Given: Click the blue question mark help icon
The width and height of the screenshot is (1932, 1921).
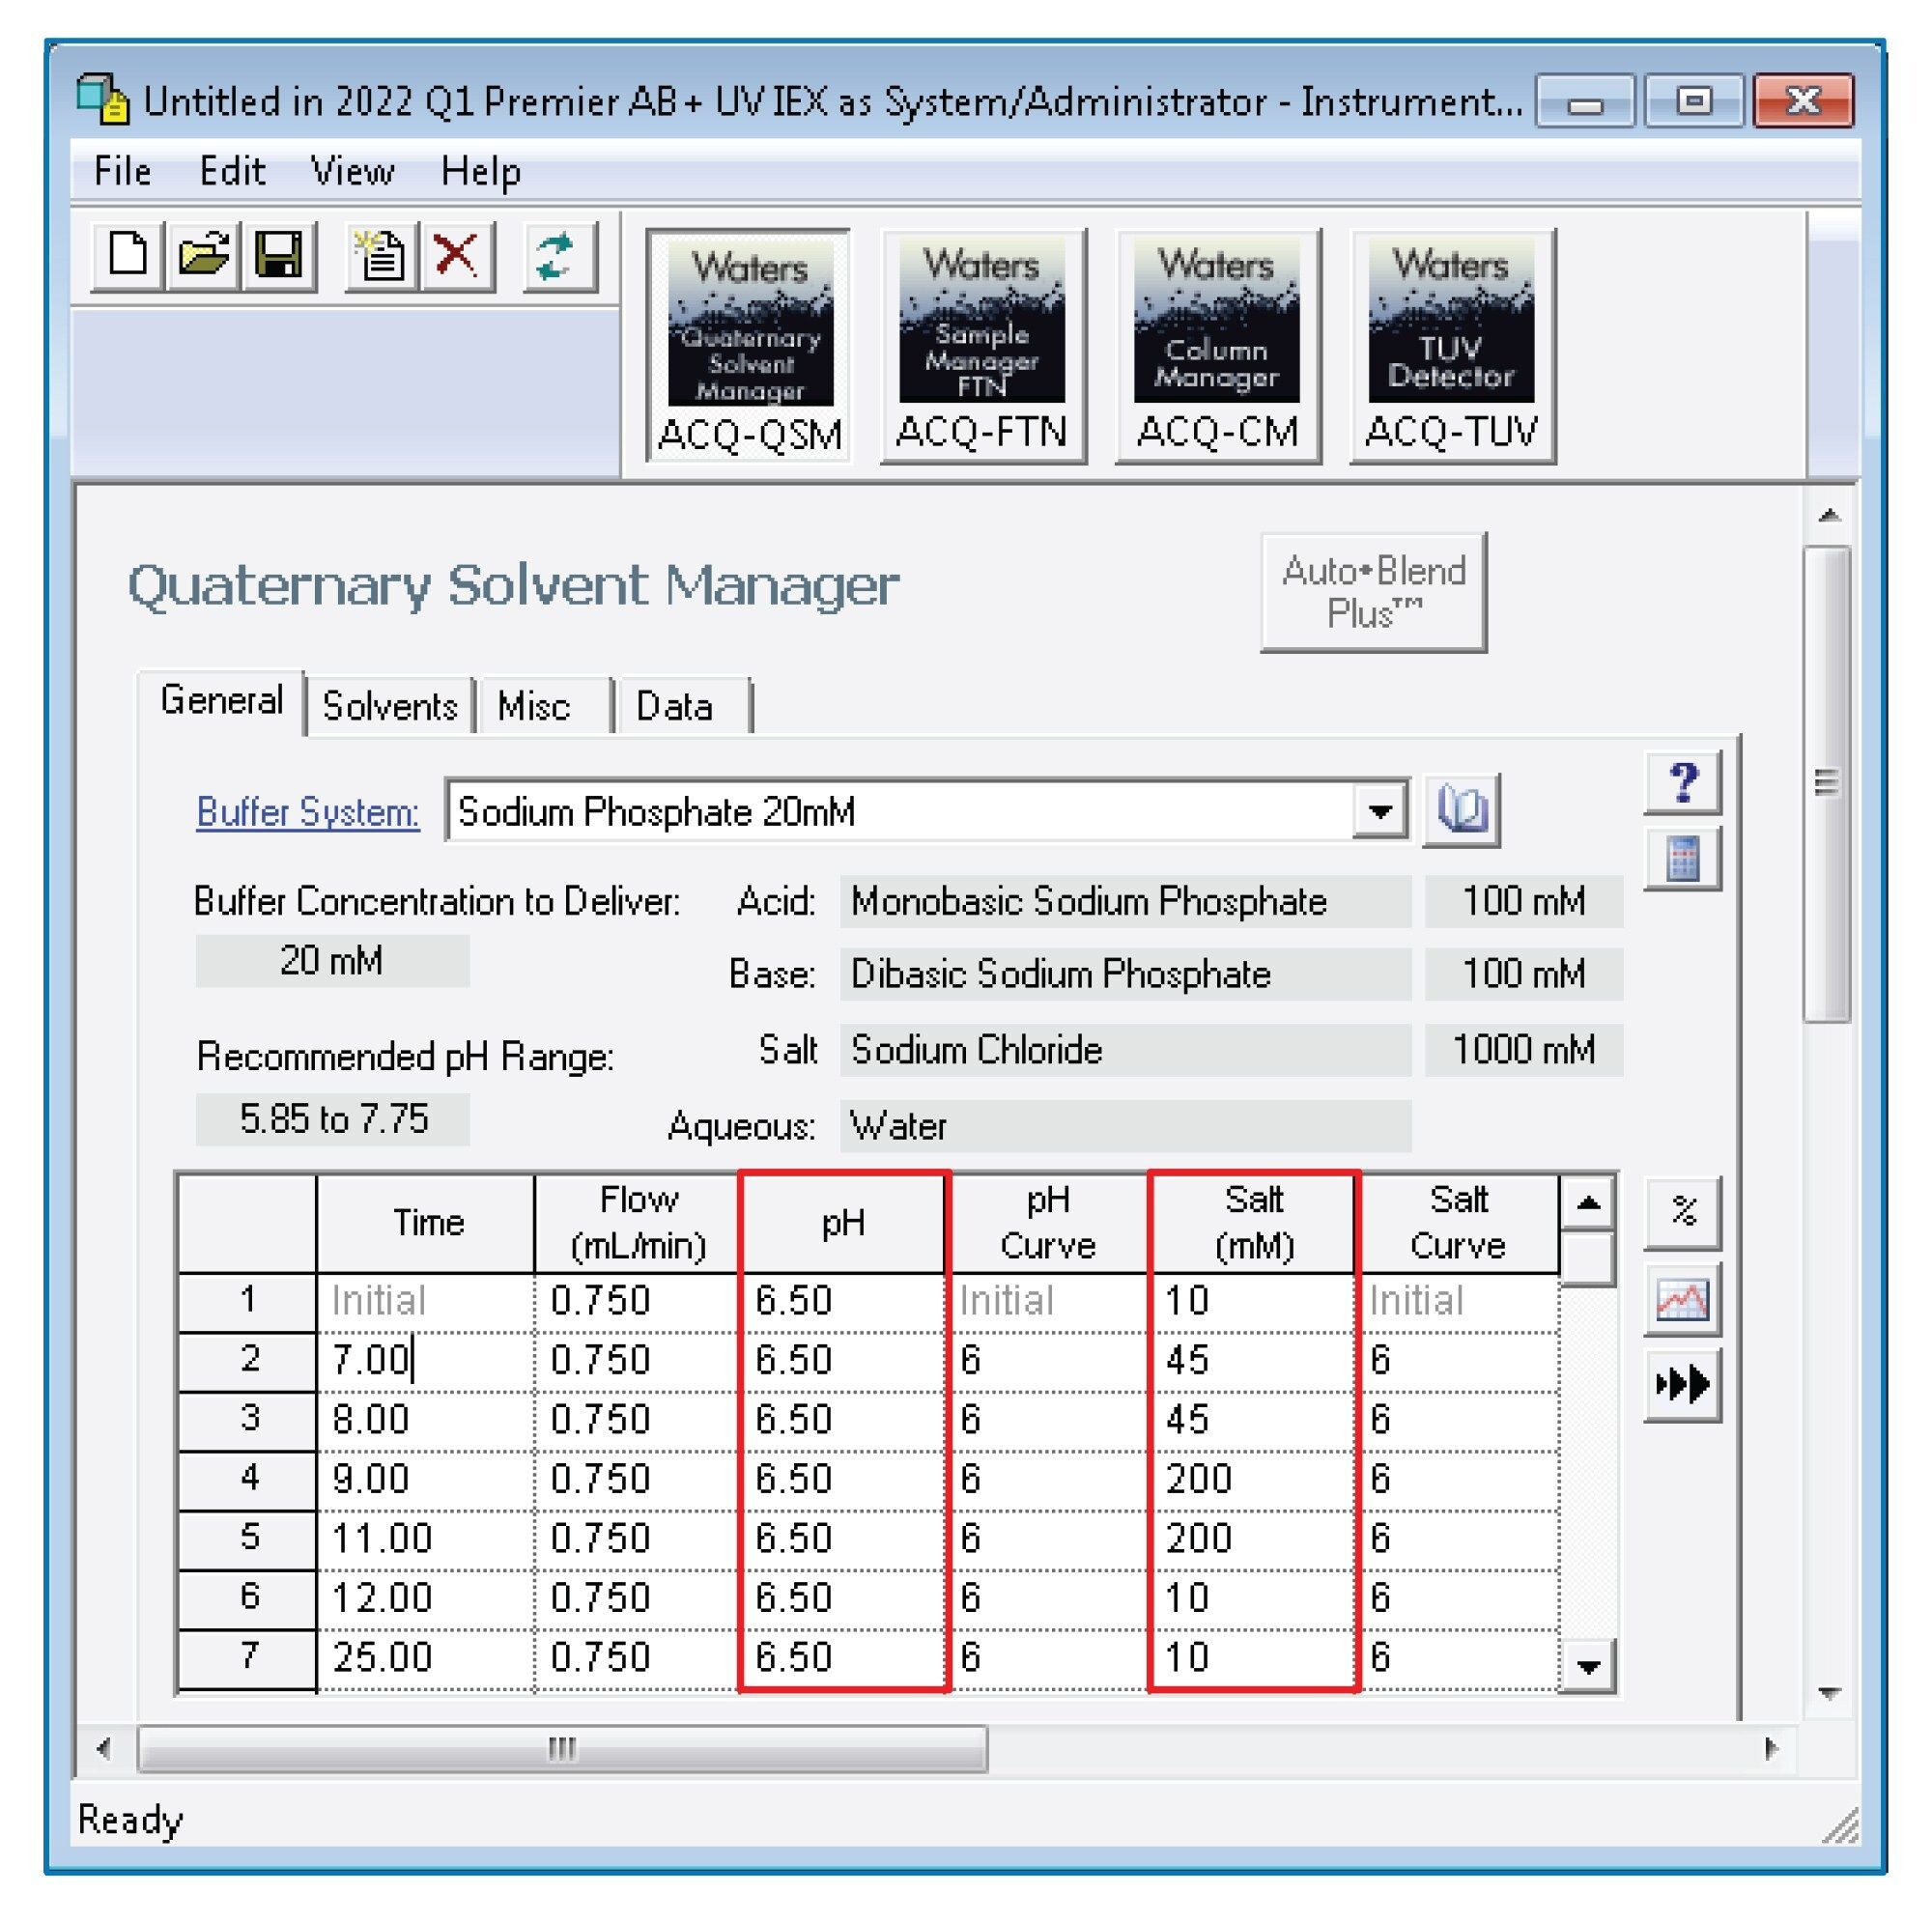Looking at the screenshot, I should click(x=1683, y=781).
